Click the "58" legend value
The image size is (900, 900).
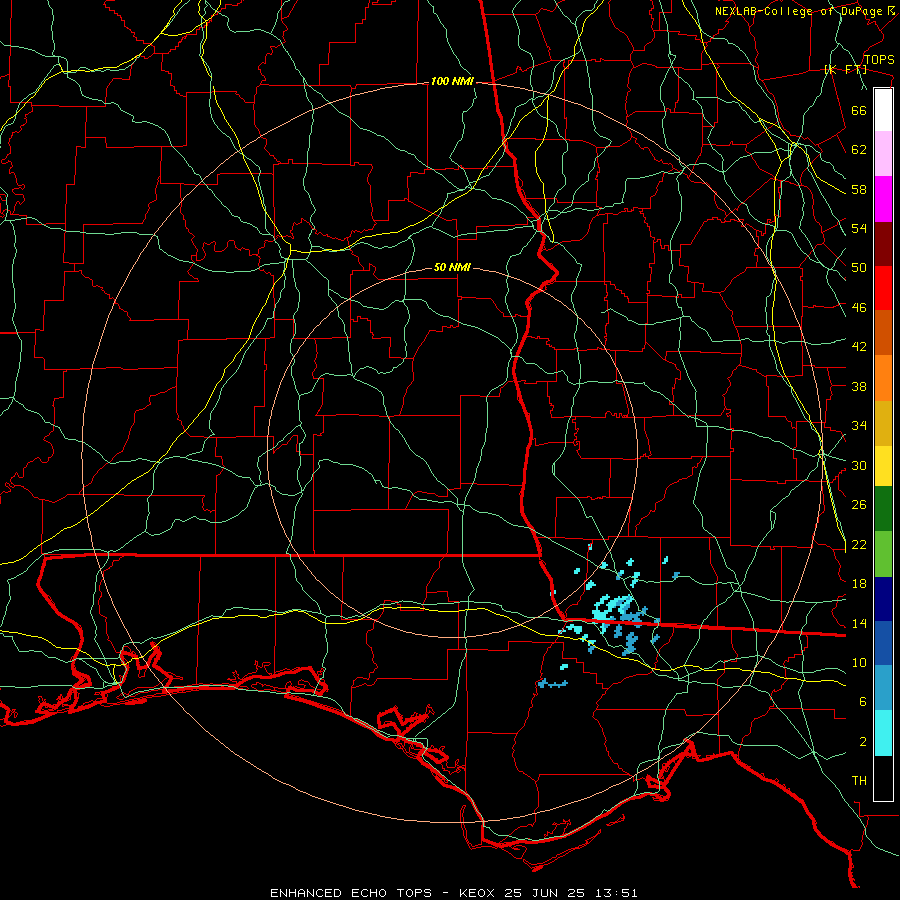click(859, 189)
